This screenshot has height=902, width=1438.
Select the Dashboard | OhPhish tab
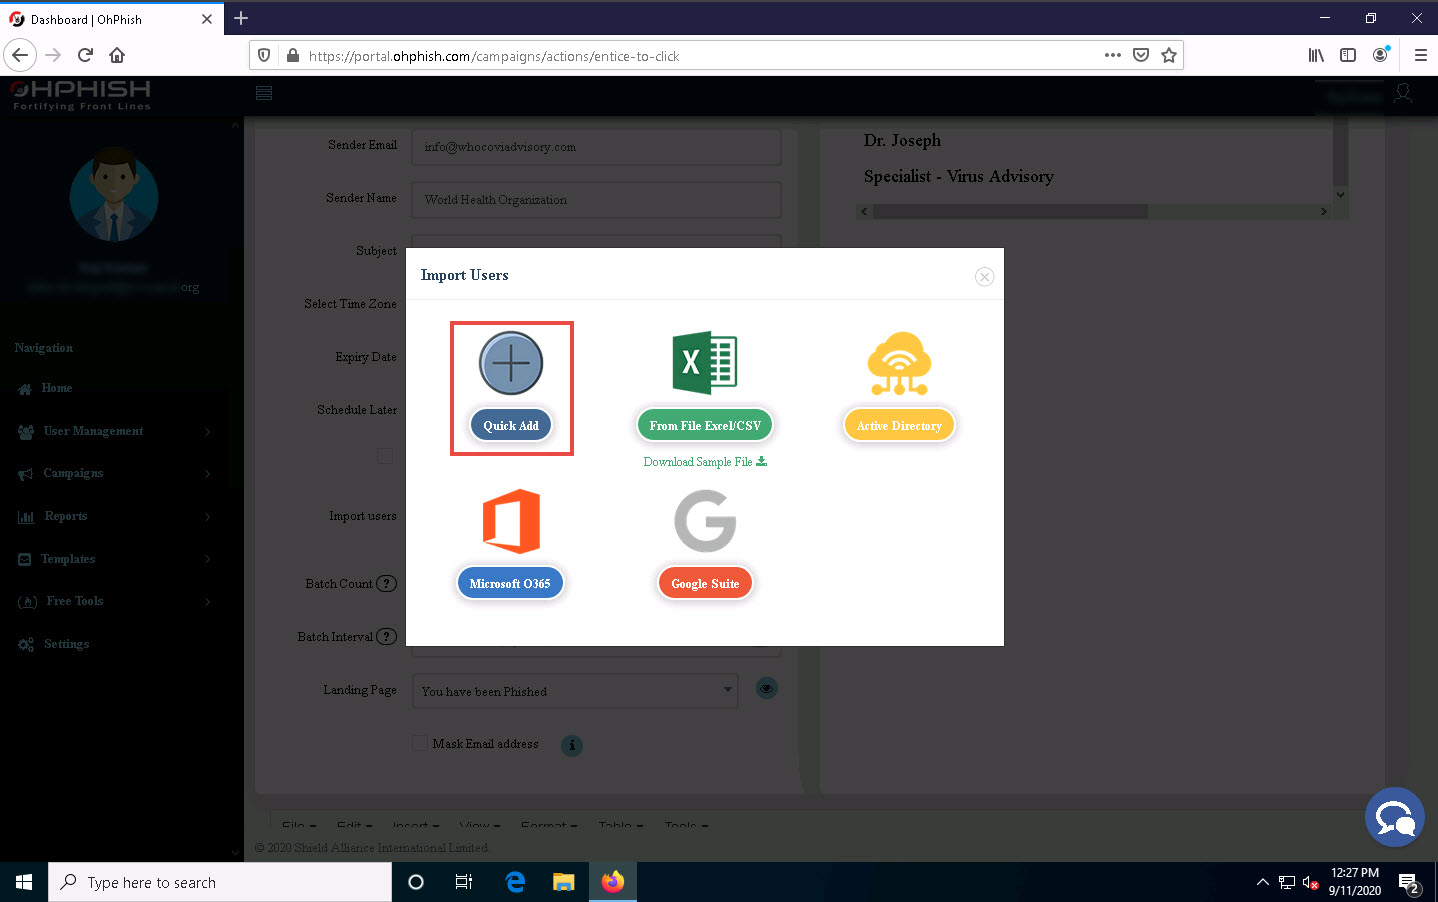coord(110,19)
